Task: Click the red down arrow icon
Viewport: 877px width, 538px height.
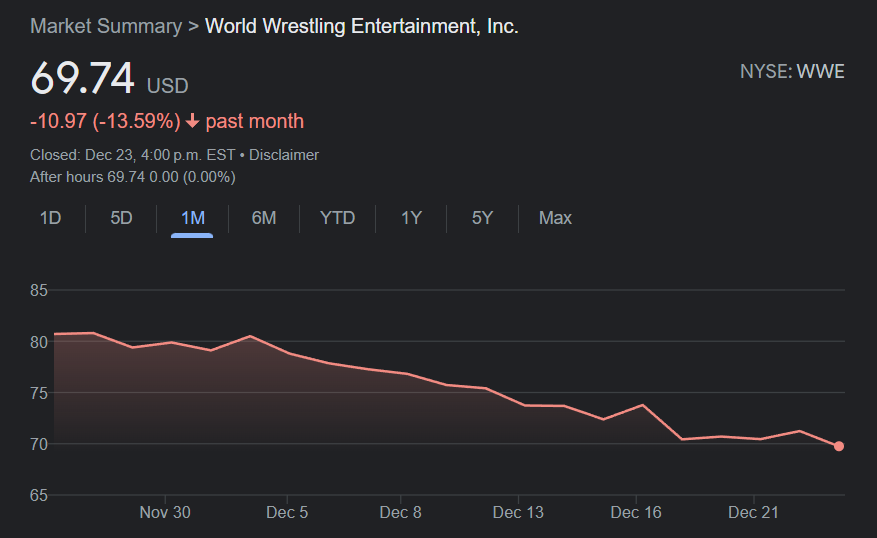Action: [193, 122]
